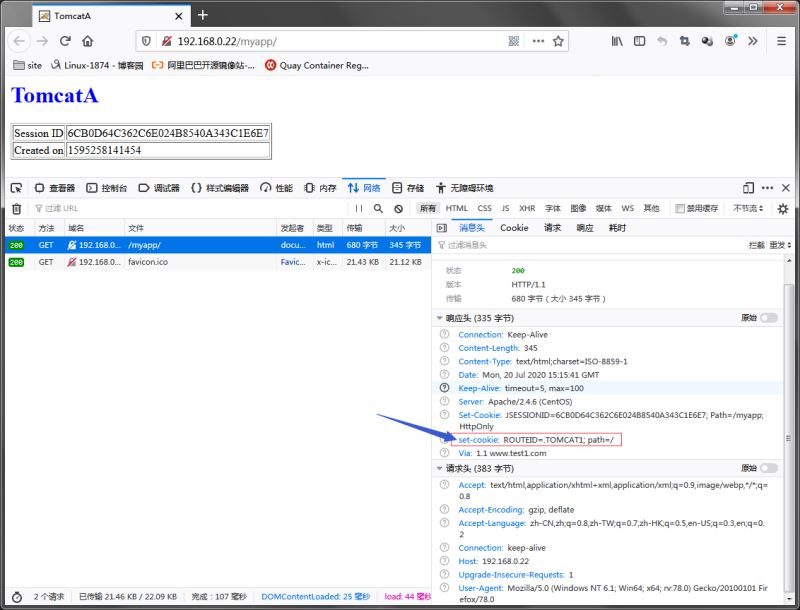The width and height of the screenshot is (800, 610).
Task: Click the network settings gear icon
Action: pyautogui.click(x=783, y=209)
